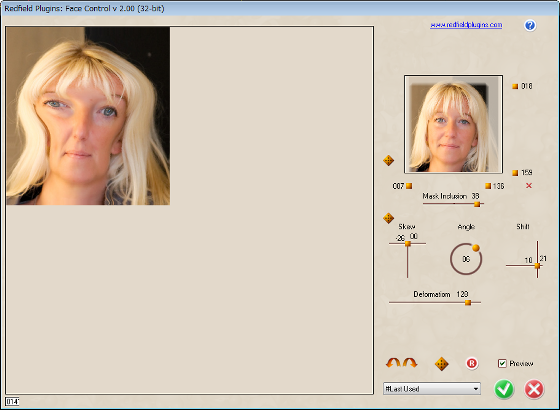Click the bottom randomize dice icon
Image resolution: width=560 pixels, height=410 pixels.
[x=441, y=364]
